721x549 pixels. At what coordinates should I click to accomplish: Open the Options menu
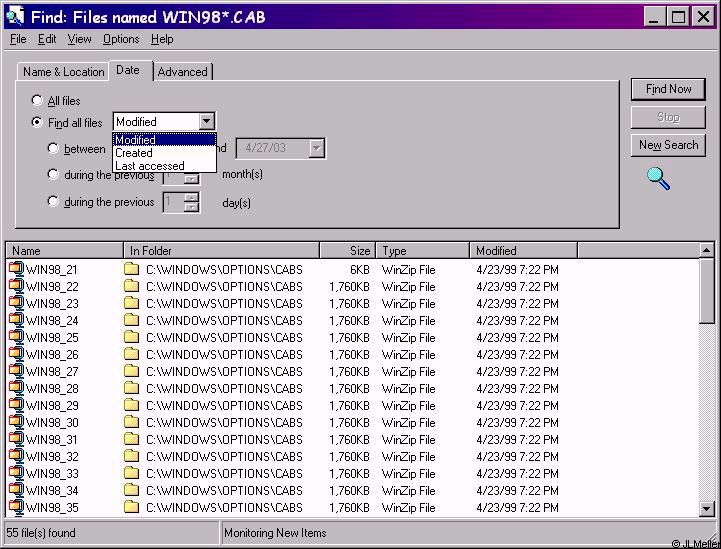(x=121, y=39)
